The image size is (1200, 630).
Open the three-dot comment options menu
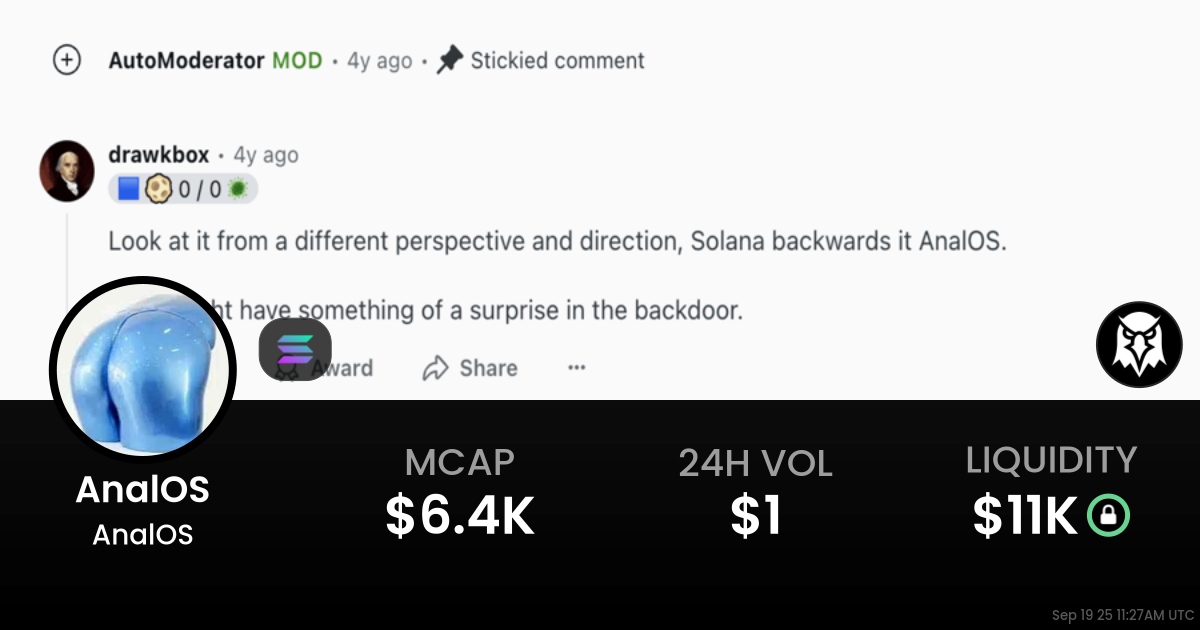coord(576,368)
